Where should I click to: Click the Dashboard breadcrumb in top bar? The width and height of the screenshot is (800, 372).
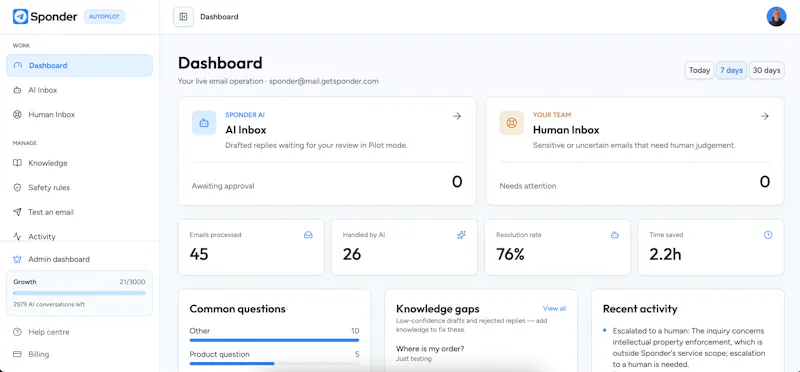click(x=219, y=17)
